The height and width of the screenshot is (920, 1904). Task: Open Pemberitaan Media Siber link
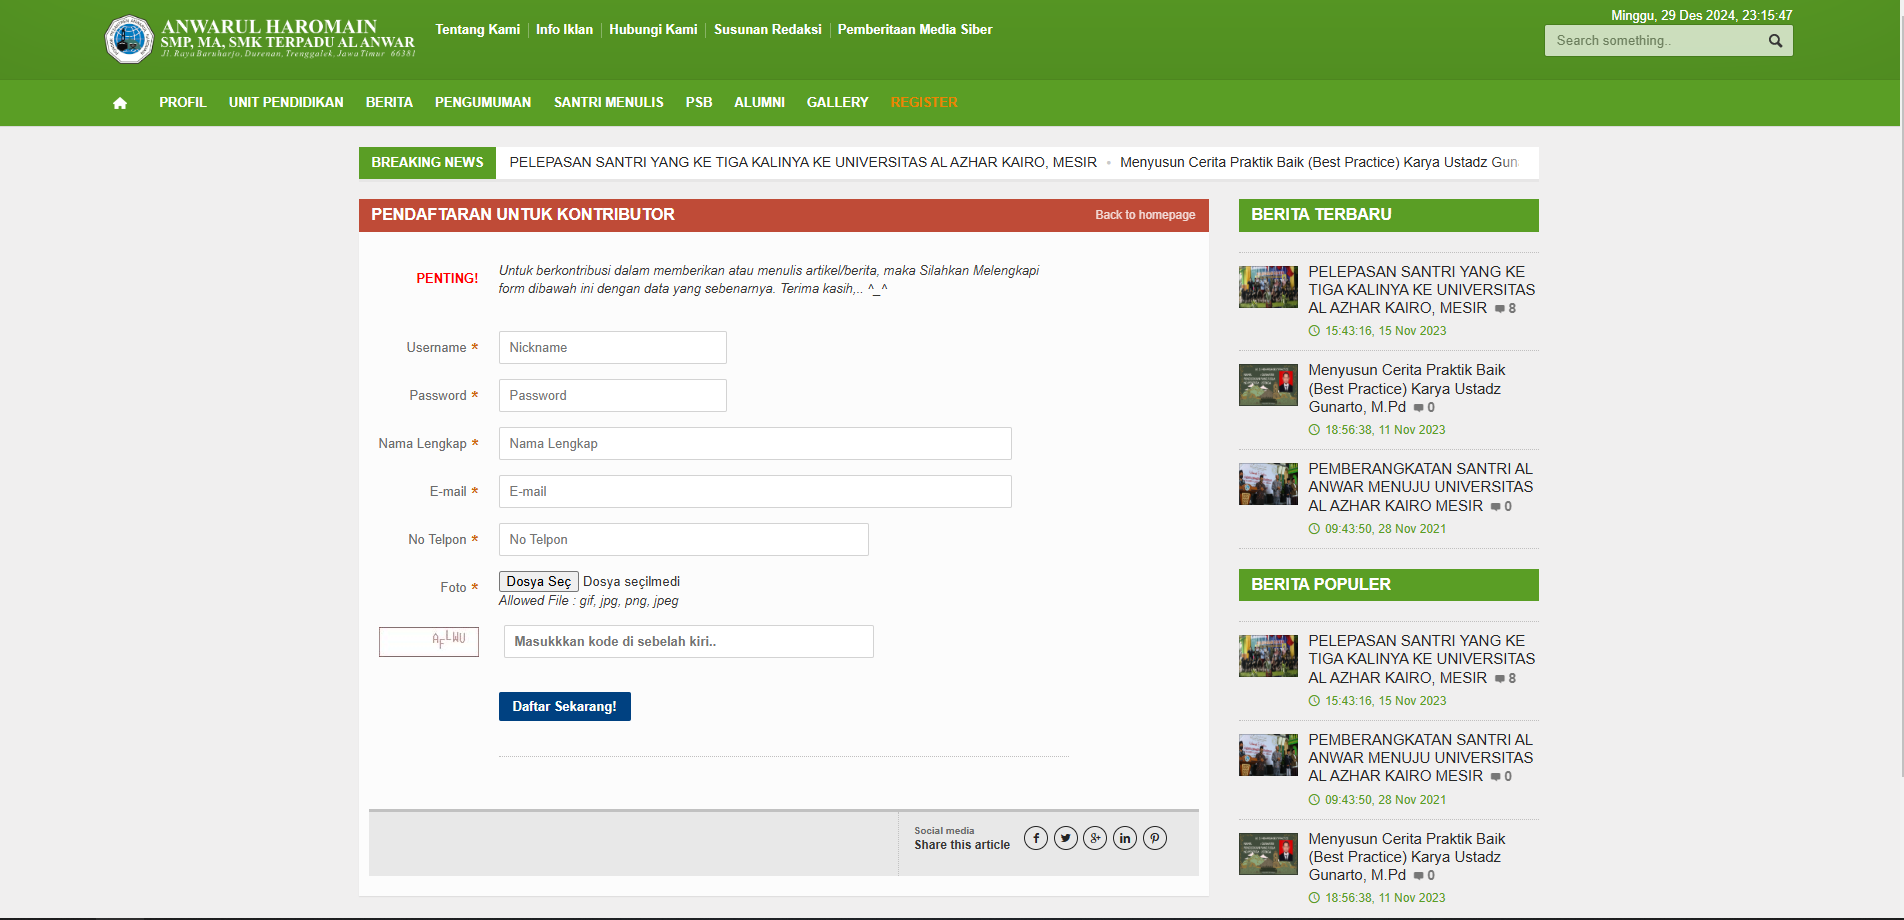click(915, 30)
